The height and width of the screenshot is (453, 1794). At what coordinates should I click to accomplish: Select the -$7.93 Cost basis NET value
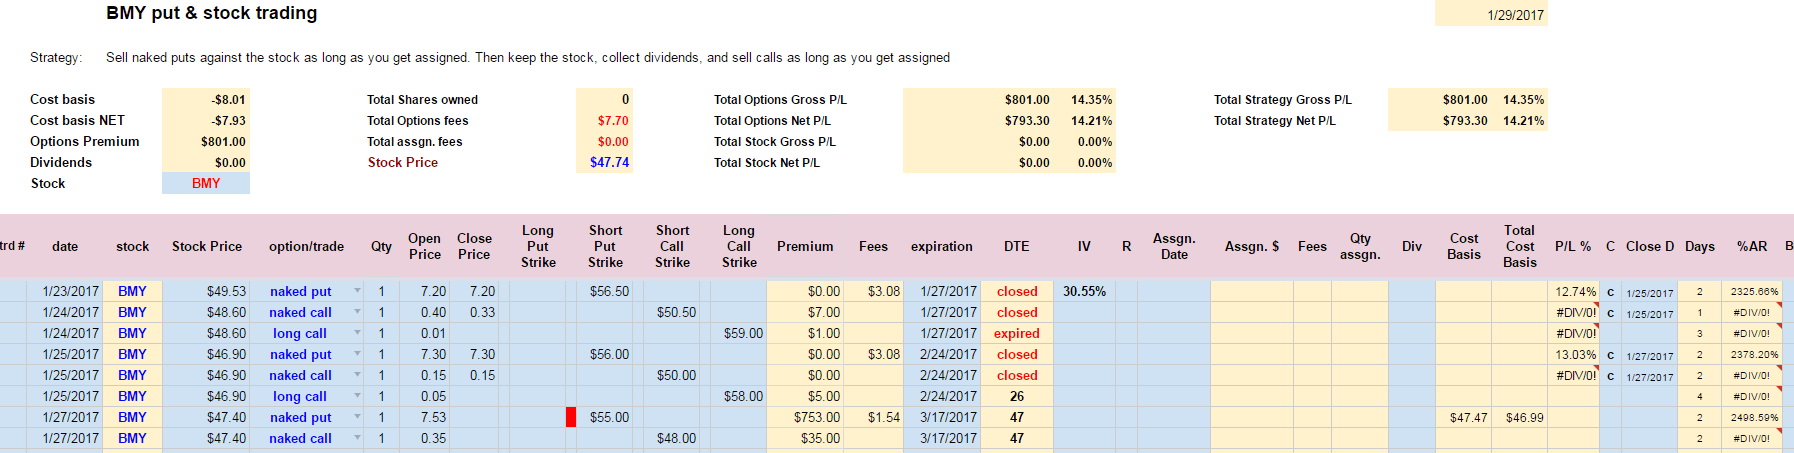tap(206, 120)
